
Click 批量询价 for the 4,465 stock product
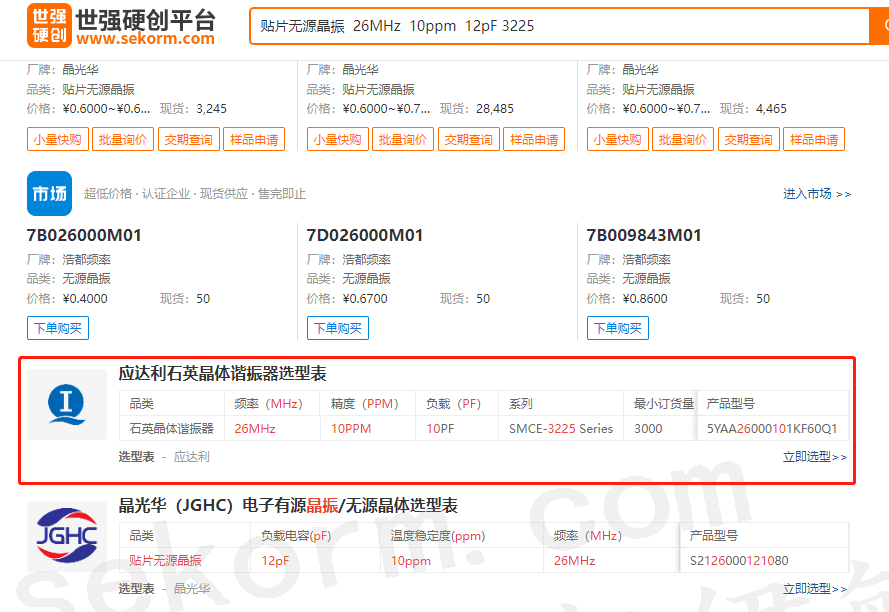683,140
